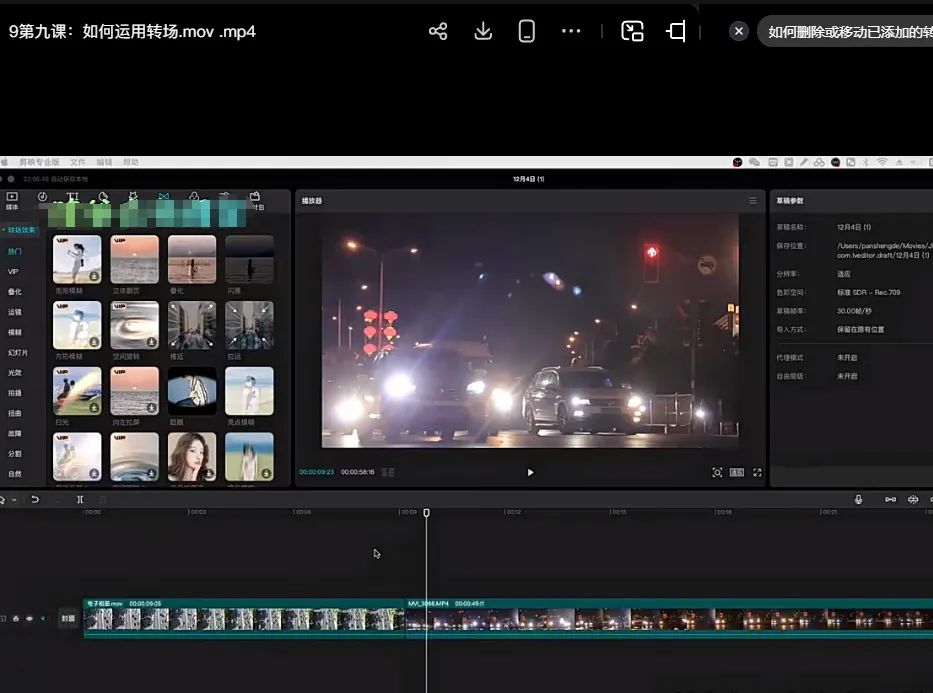
Task: Click the phone icon in the top bar
Action: (527, 31)
